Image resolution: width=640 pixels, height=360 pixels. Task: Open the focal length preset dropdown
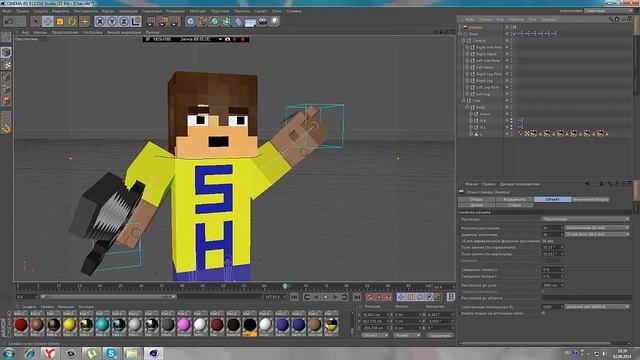597,228
